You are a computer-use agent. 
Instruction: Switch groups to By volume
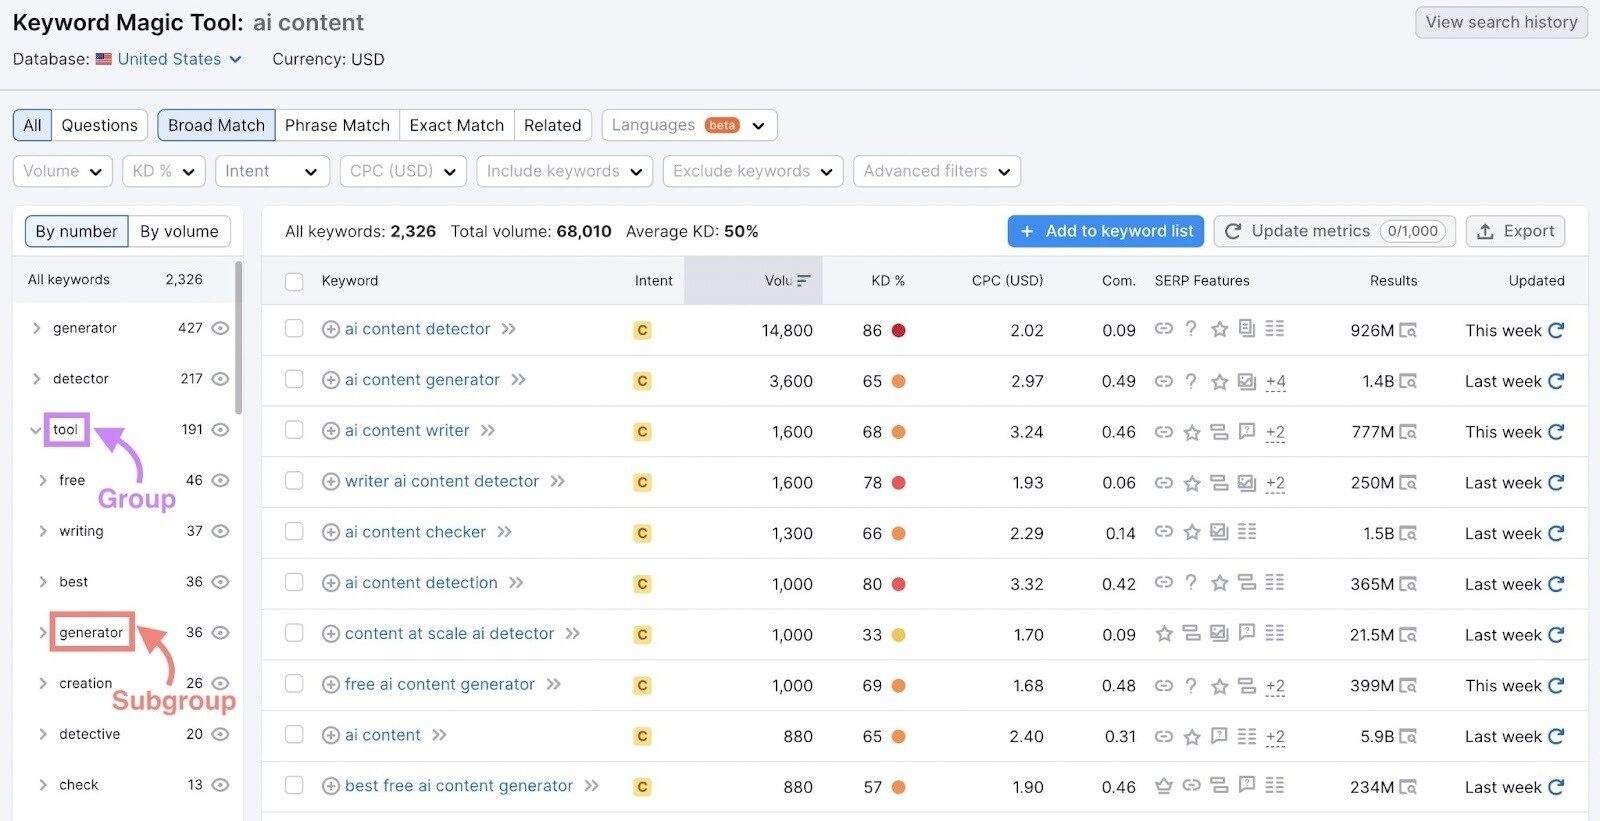[179, 231]
